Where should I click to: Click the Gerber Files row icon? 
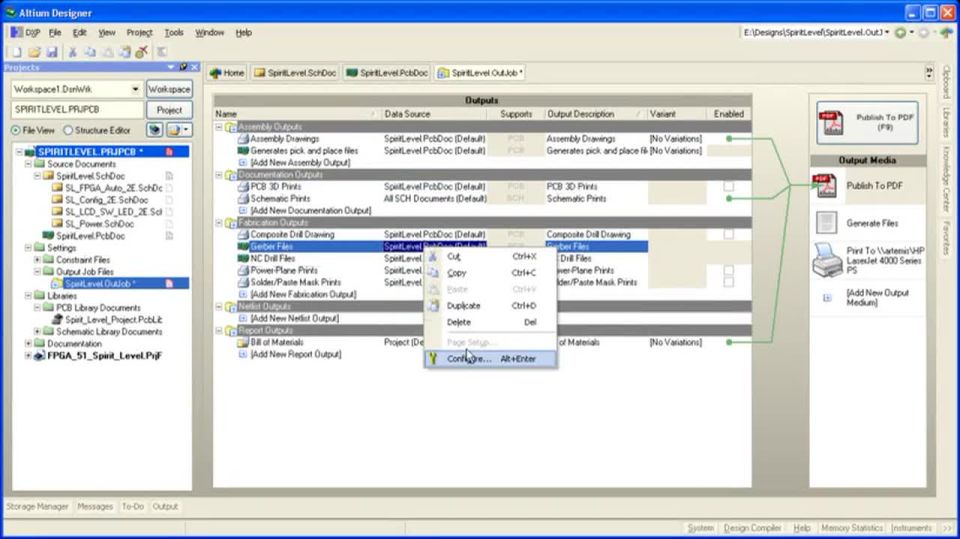[x=243, y=246]
